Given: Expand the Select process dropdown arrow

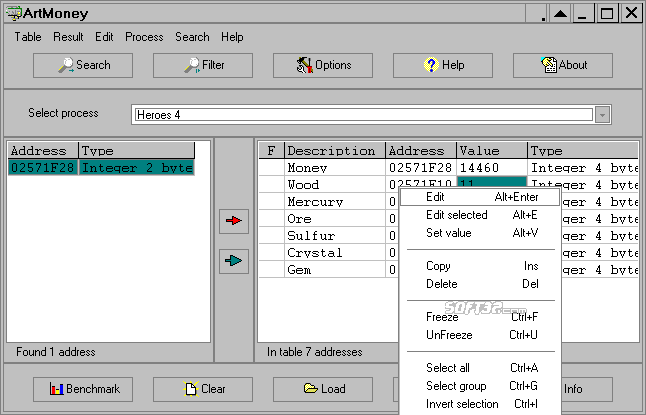Looking at the screenshot, I should (602, 115).
